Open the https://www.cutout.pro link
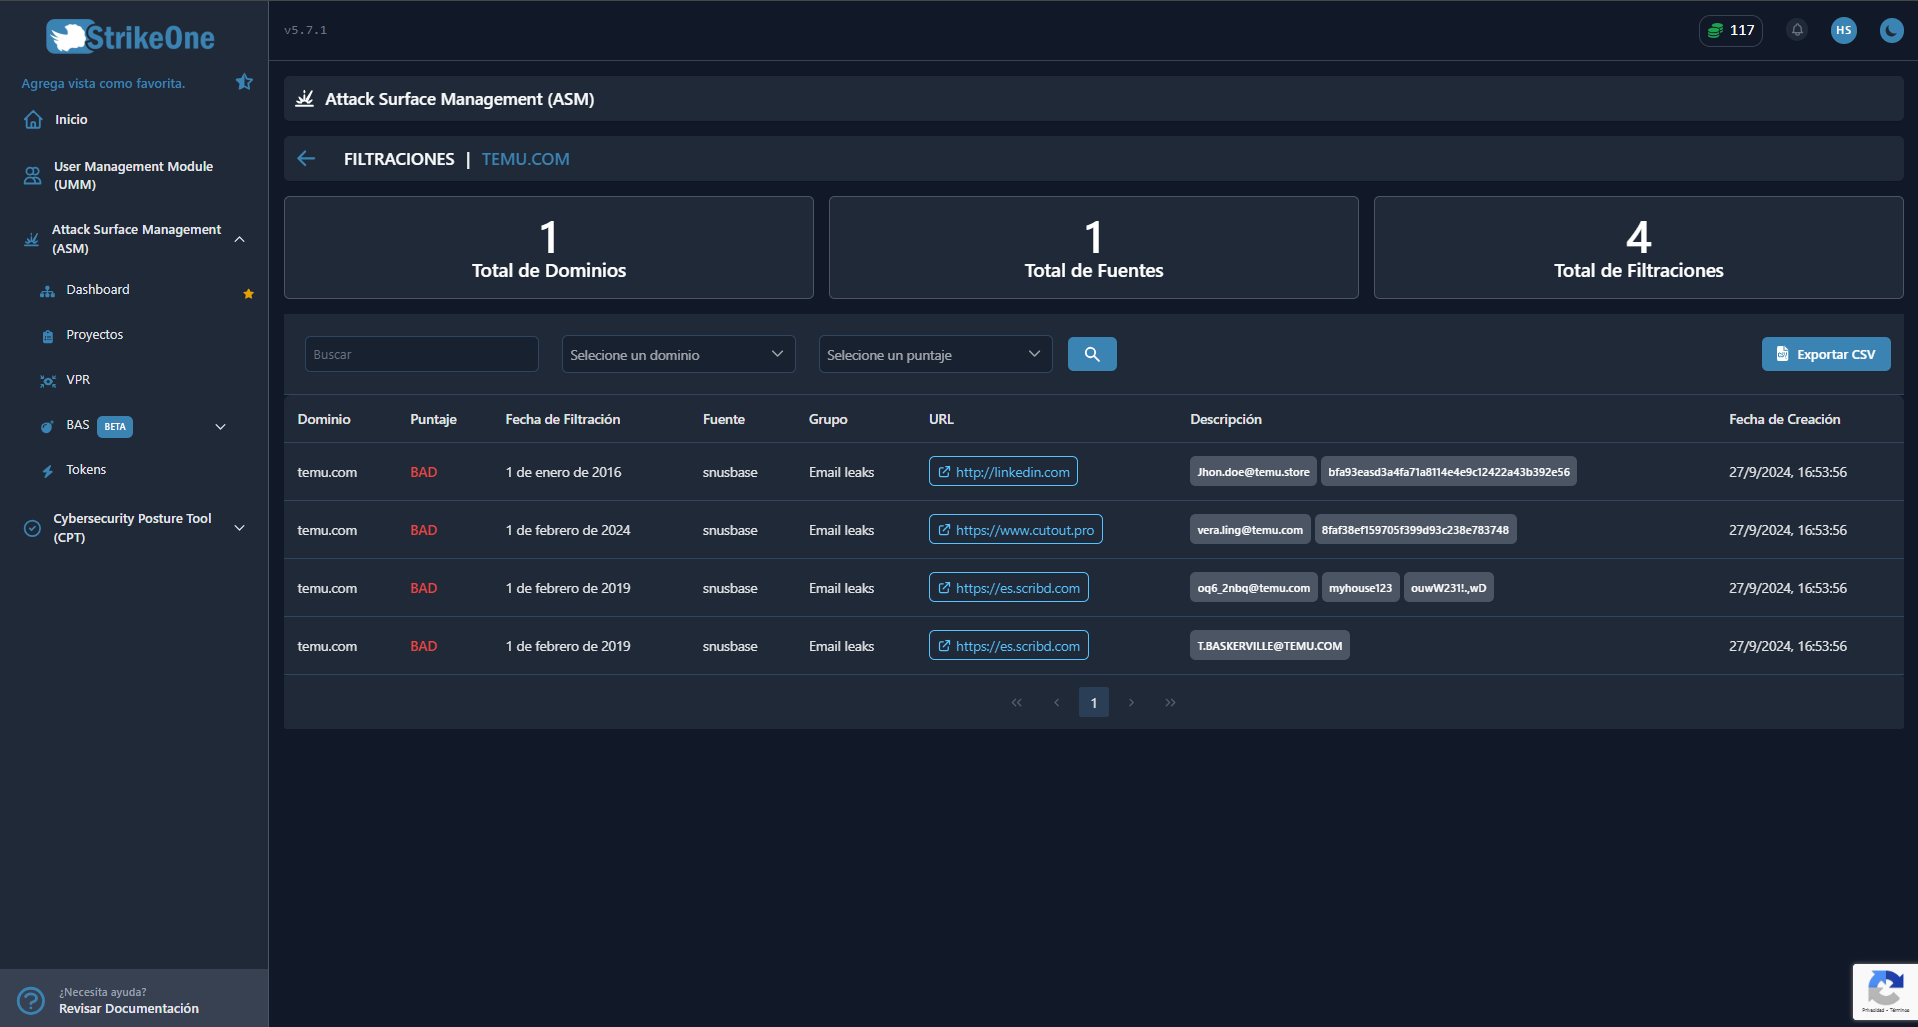1918x1027 pixels. pyautogui.click(x=1014, y=529)
